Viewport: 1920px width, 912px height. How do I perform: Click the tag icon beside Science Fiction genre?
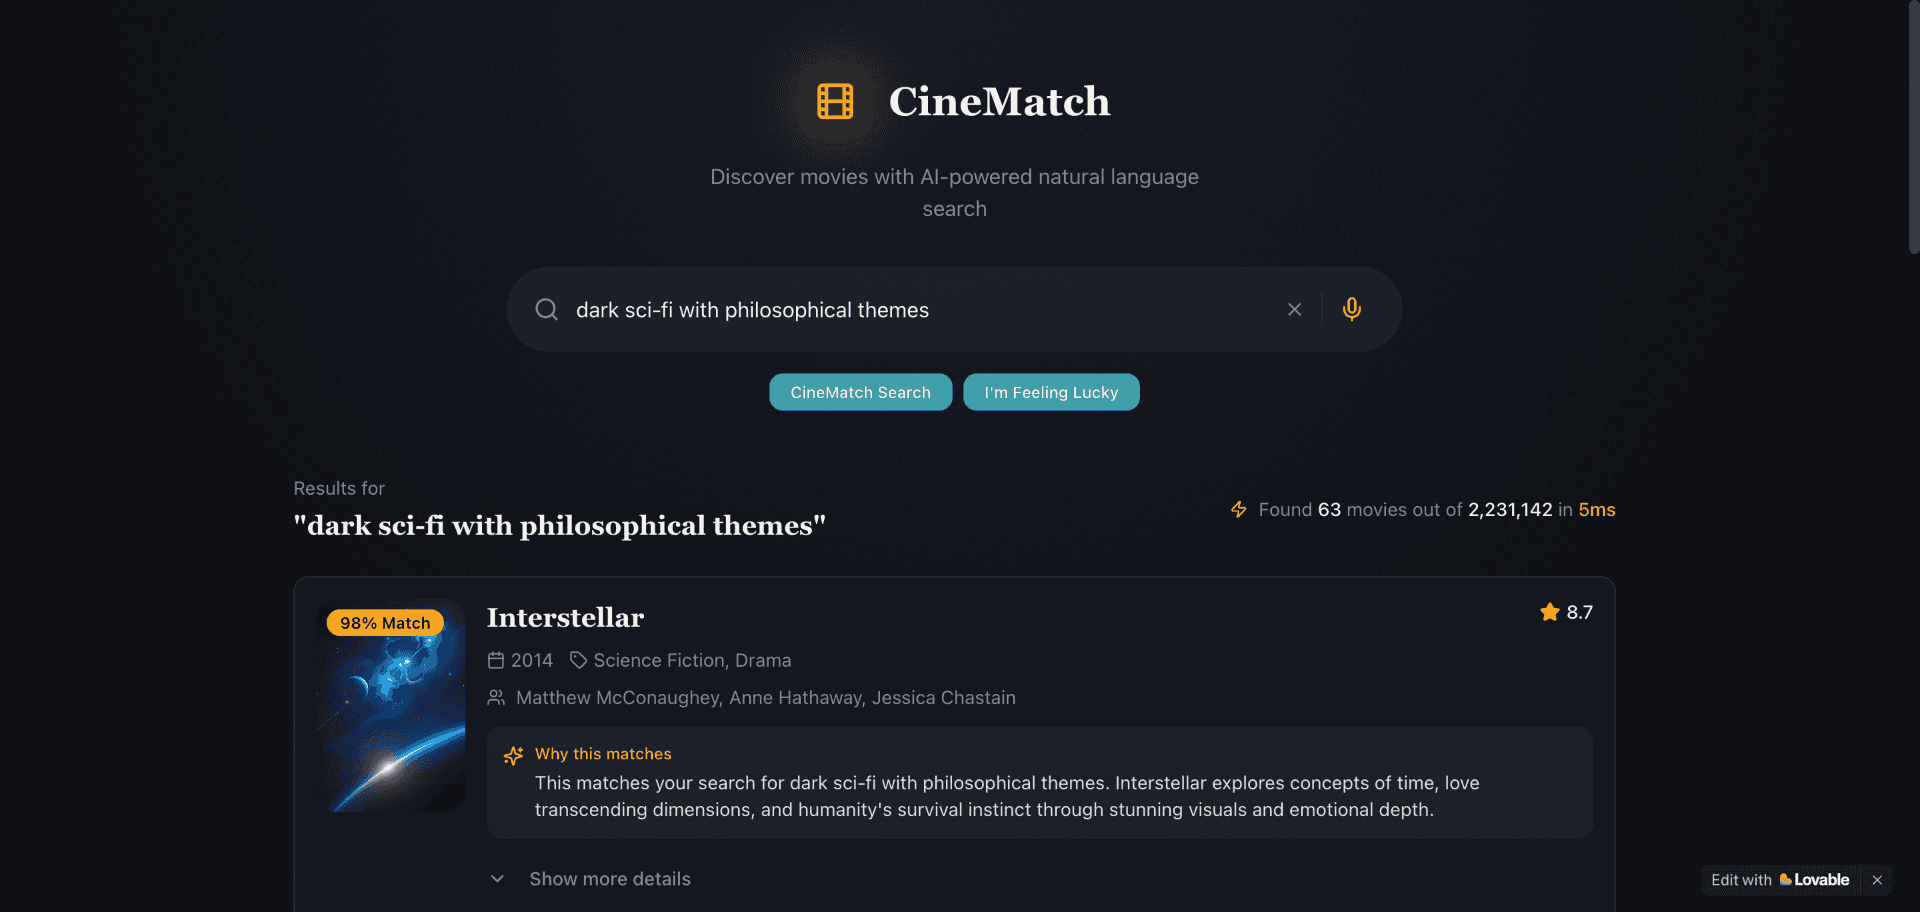pos(578,660)
